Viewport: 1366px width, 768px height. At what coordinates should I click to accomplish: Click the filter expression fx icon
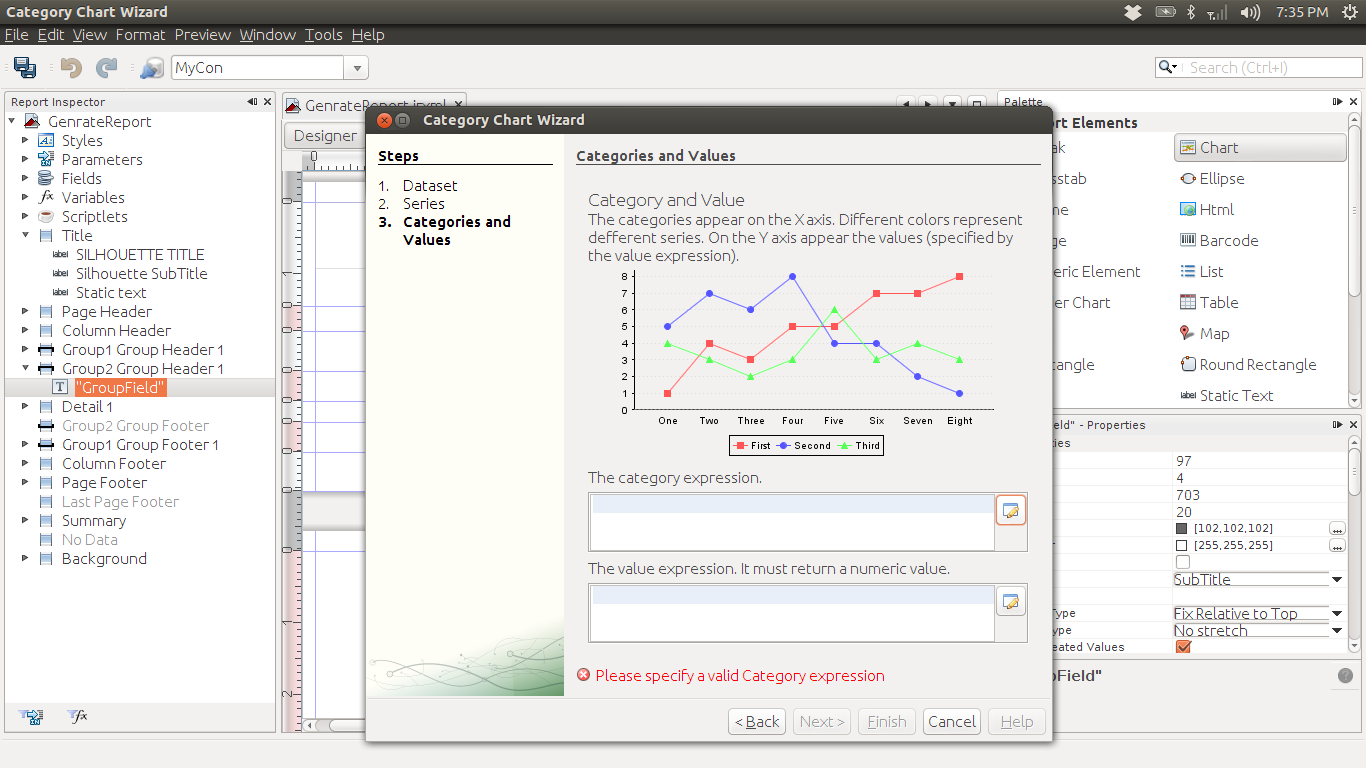tap(76, 717)
